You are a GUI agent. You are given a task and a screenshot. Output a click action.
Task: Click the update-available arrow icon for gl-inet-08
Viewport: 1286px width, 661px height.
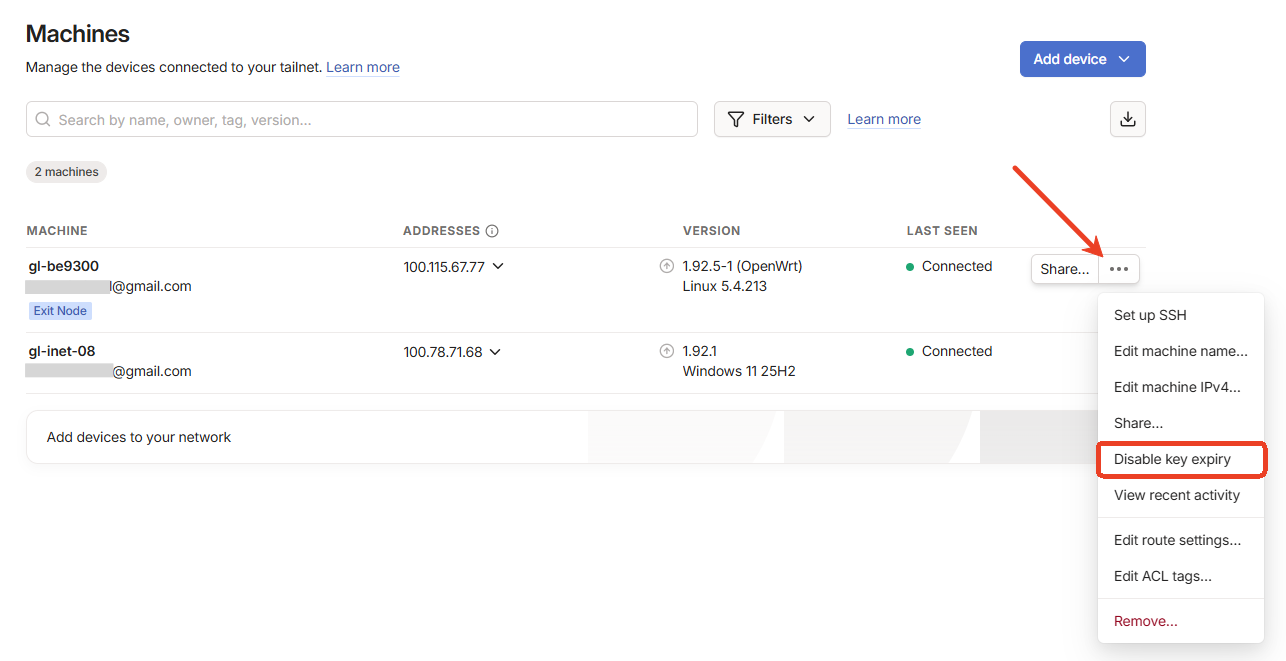pyautogui.click(x=667, y=351)
